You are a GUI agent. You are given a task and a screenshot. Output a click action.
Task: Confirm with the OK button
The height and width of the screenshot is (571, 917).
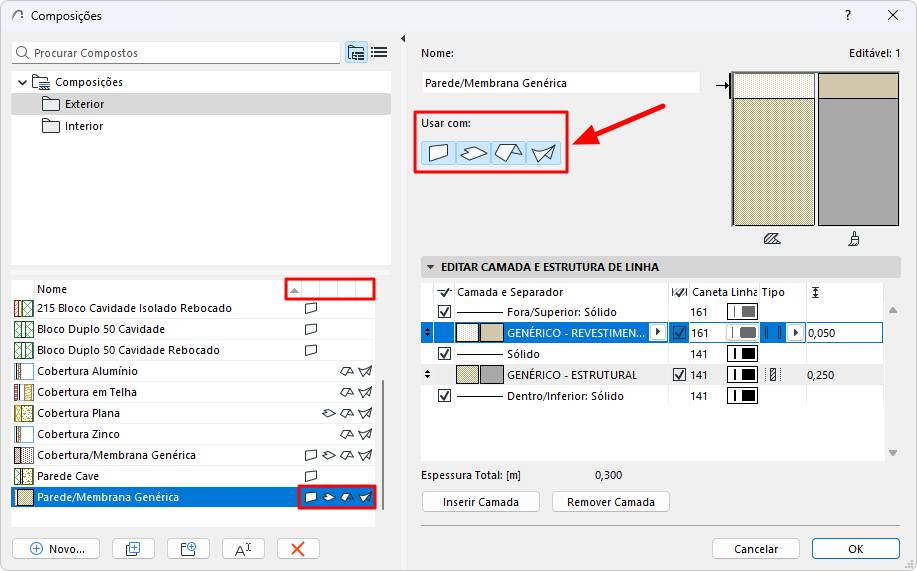click(856, 549)
